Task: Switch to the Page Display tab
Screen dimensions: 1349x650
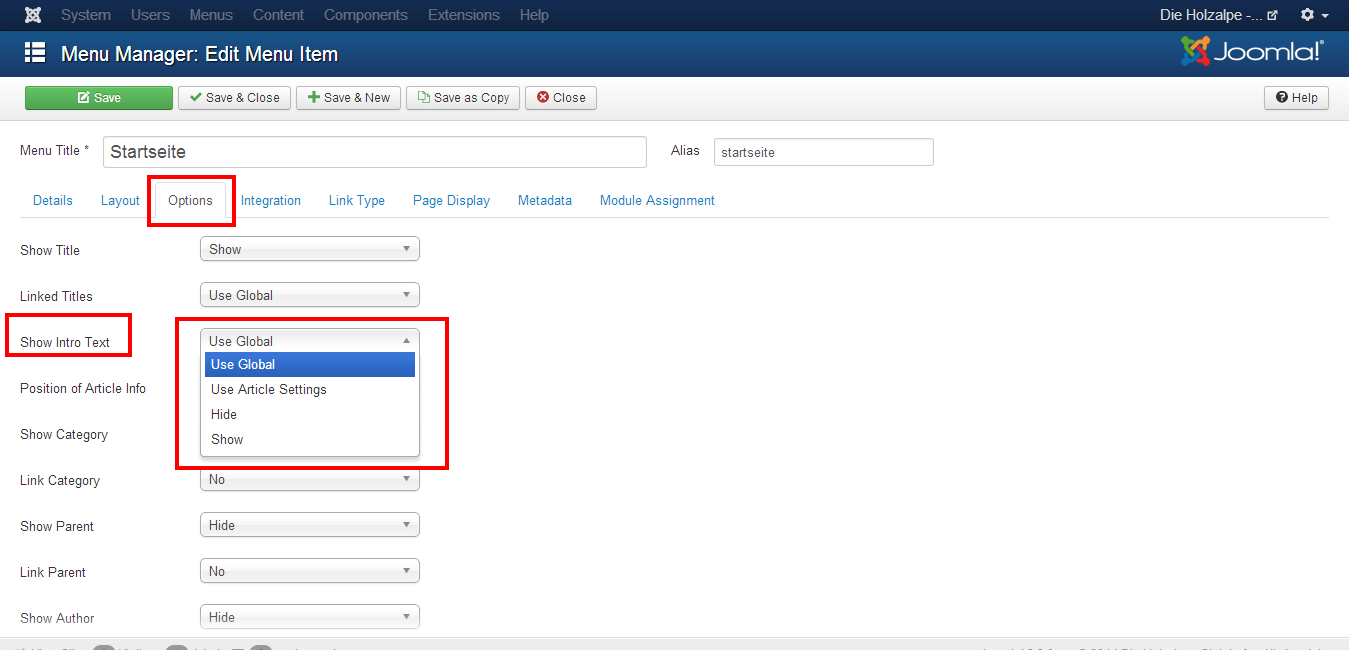Action: pos(451,200)
